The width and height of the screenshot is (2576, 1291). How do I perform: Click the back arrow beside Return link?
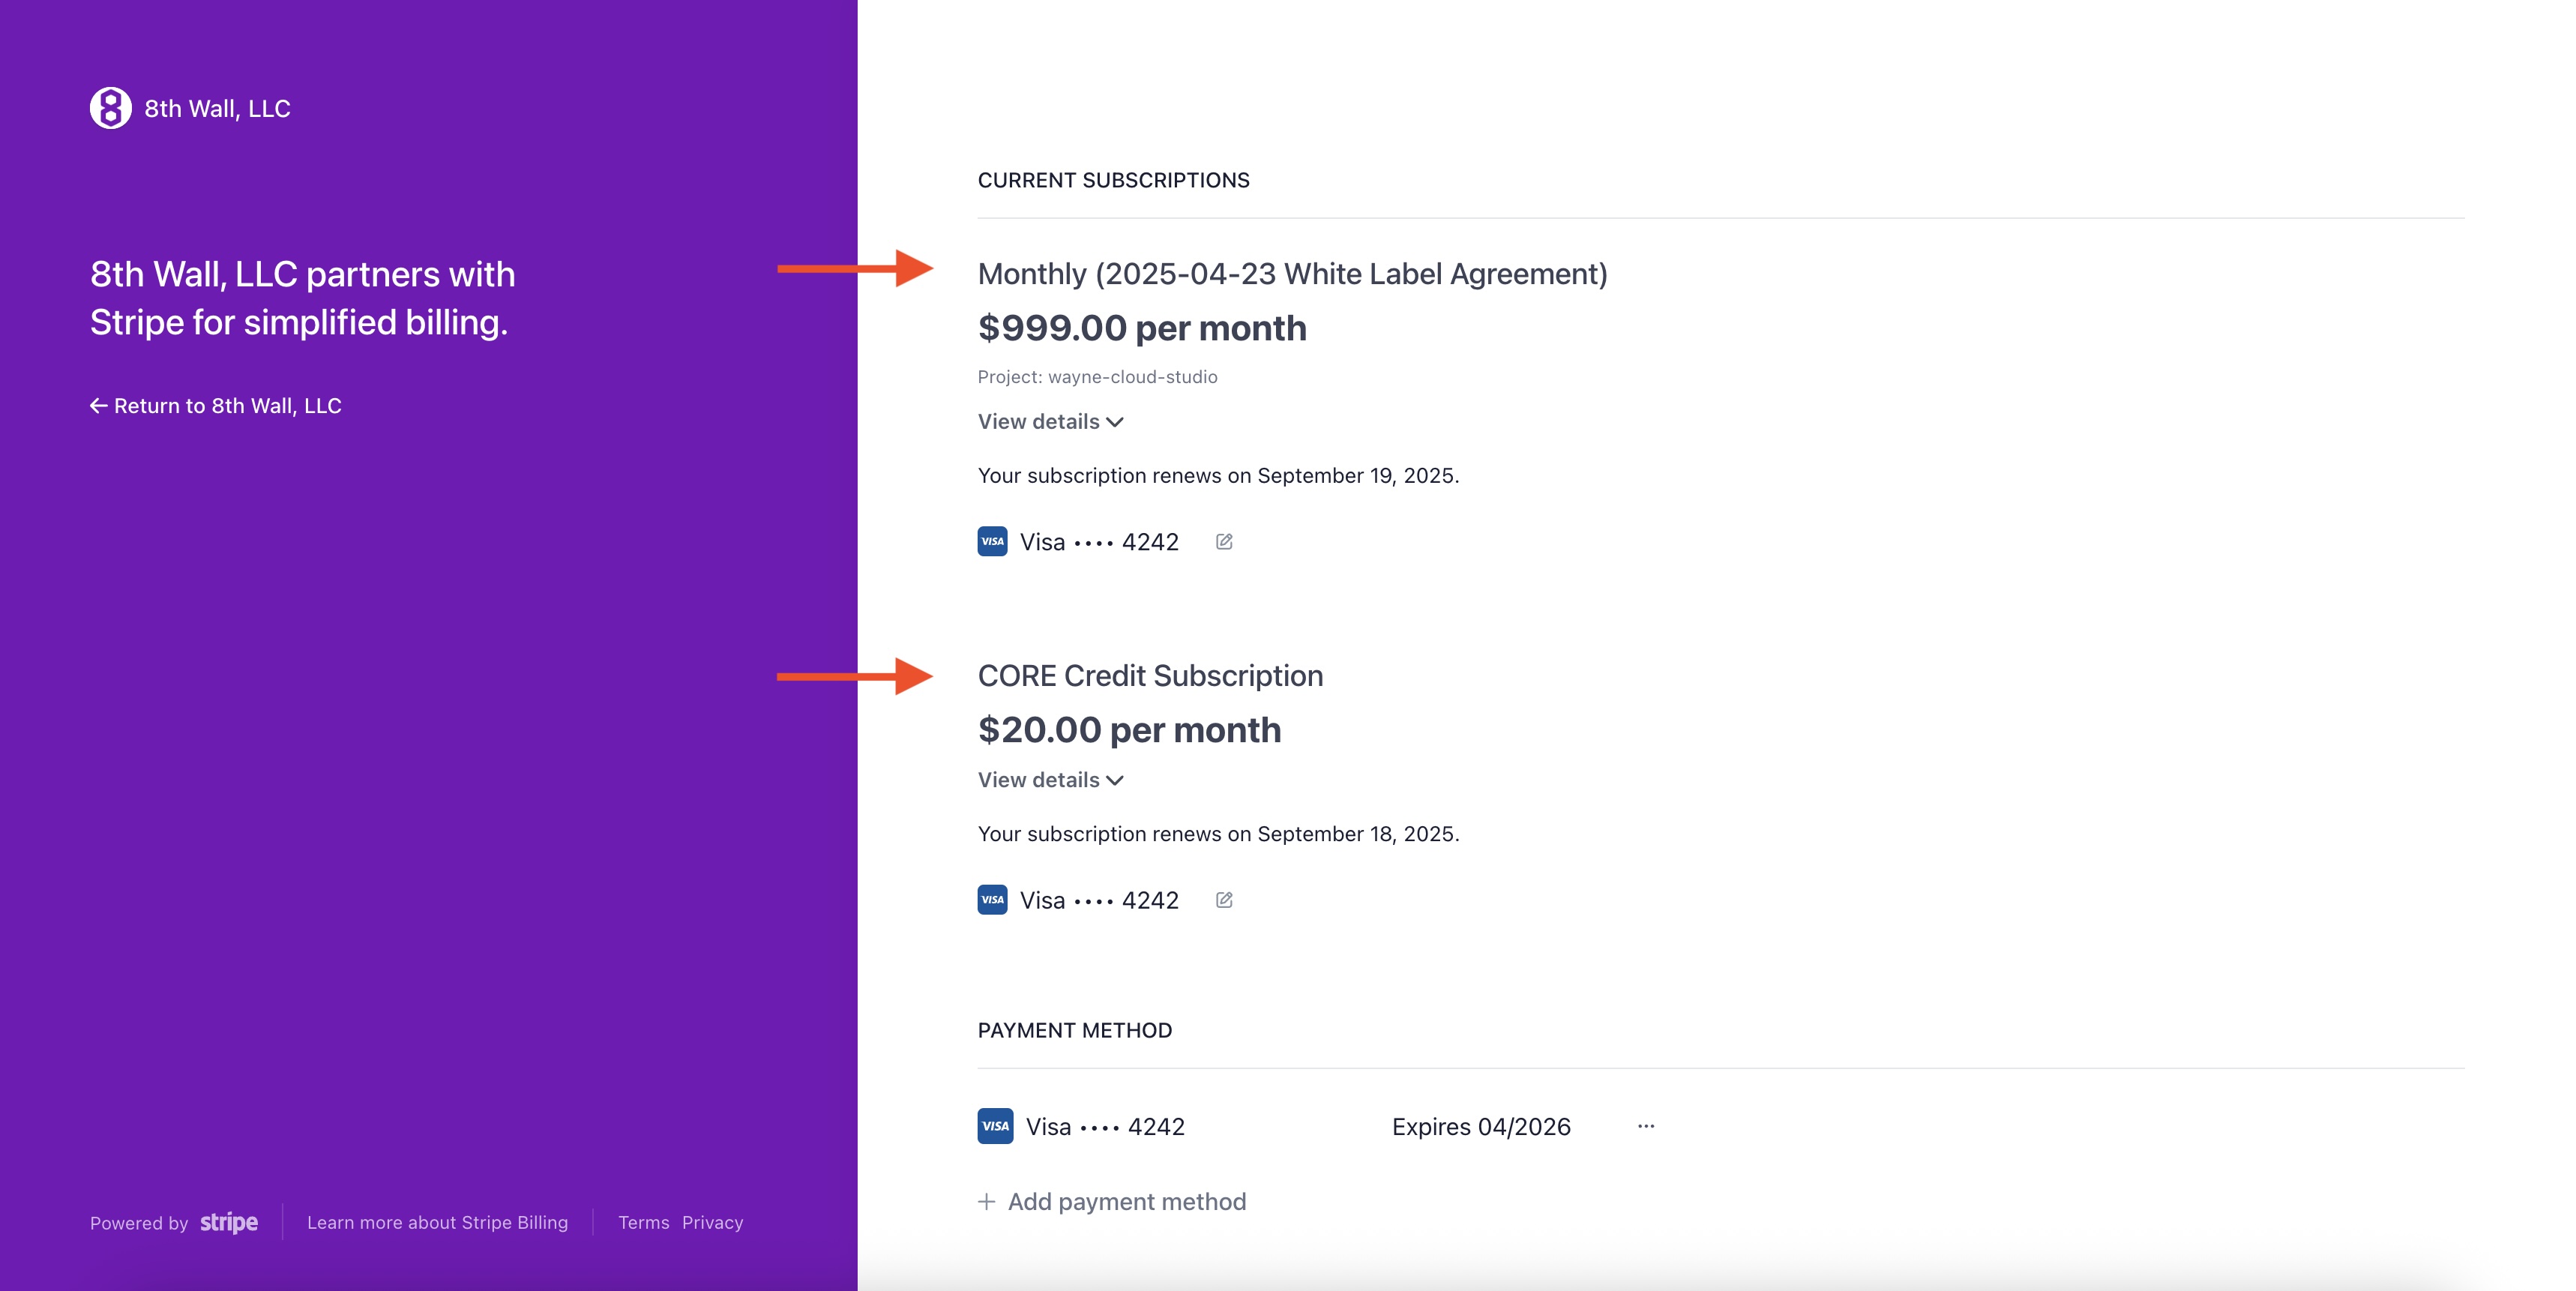click(98, 406)
